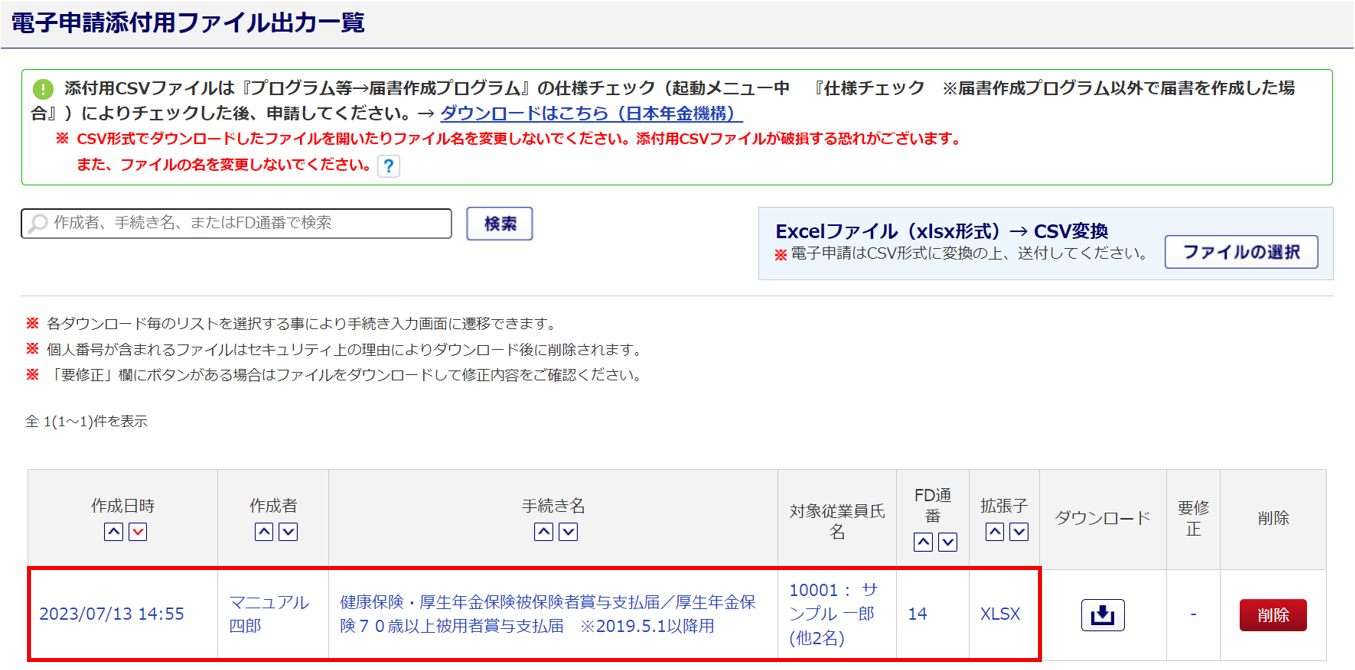This screenshot has height=670, width=1355.
Task: Sort 作成者 column descending
Action: pos(288,532)
